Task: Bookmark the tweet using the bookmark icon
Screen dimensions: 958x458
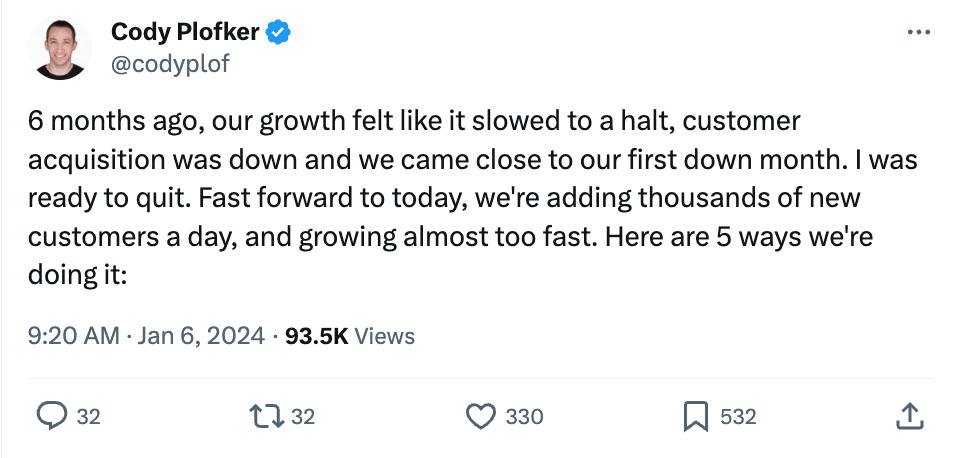Action: click(x=696, y=416)
